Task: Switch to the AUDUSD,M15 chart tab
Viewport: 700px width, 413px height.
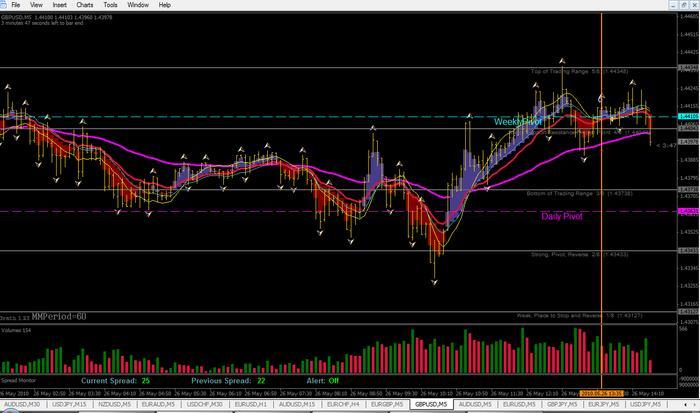Action: click(x=297, y=404)
